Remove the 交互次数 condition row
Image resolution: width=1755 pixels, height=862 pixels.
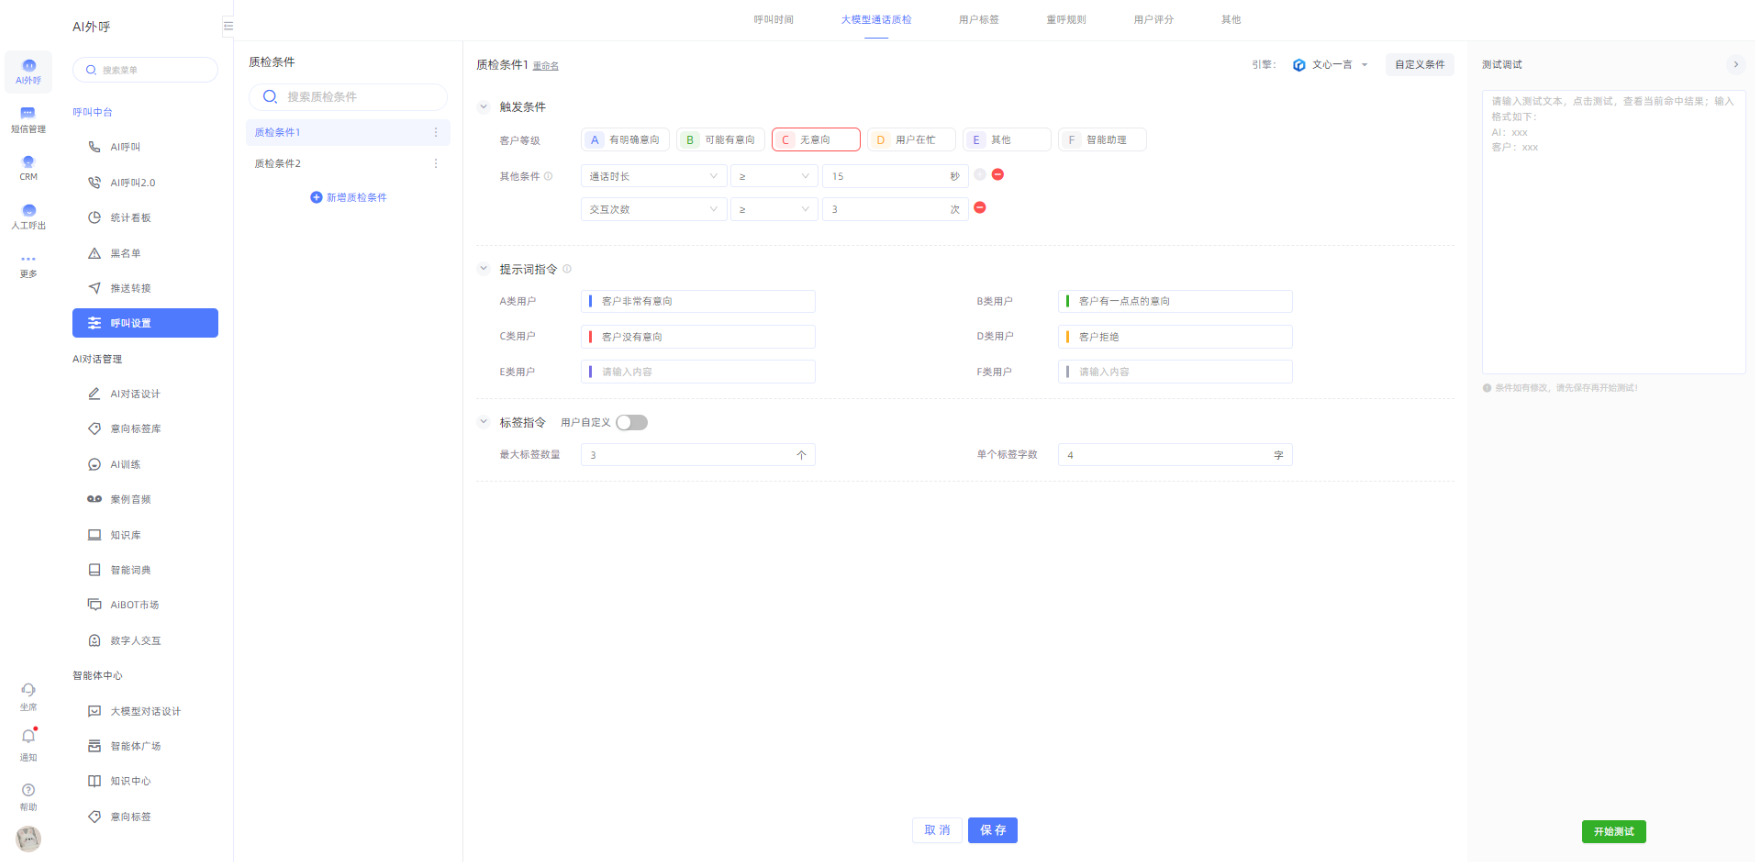(980, 208)
